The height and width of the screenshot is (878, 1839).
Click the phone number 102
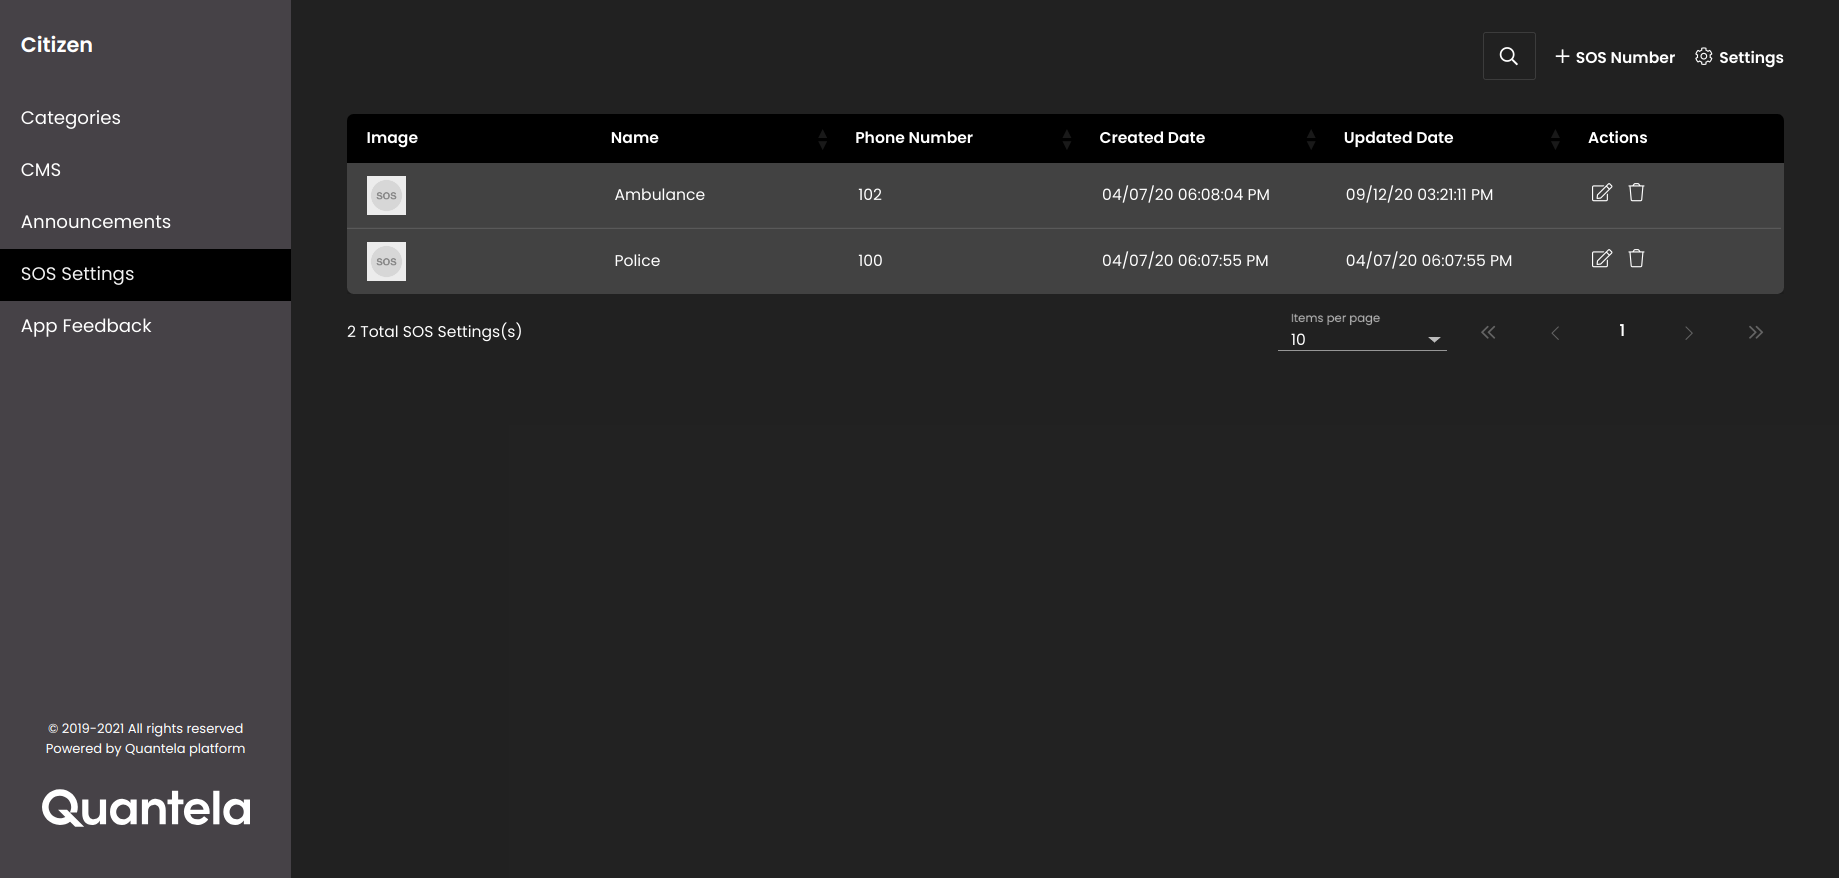click(x=870, y=194)
